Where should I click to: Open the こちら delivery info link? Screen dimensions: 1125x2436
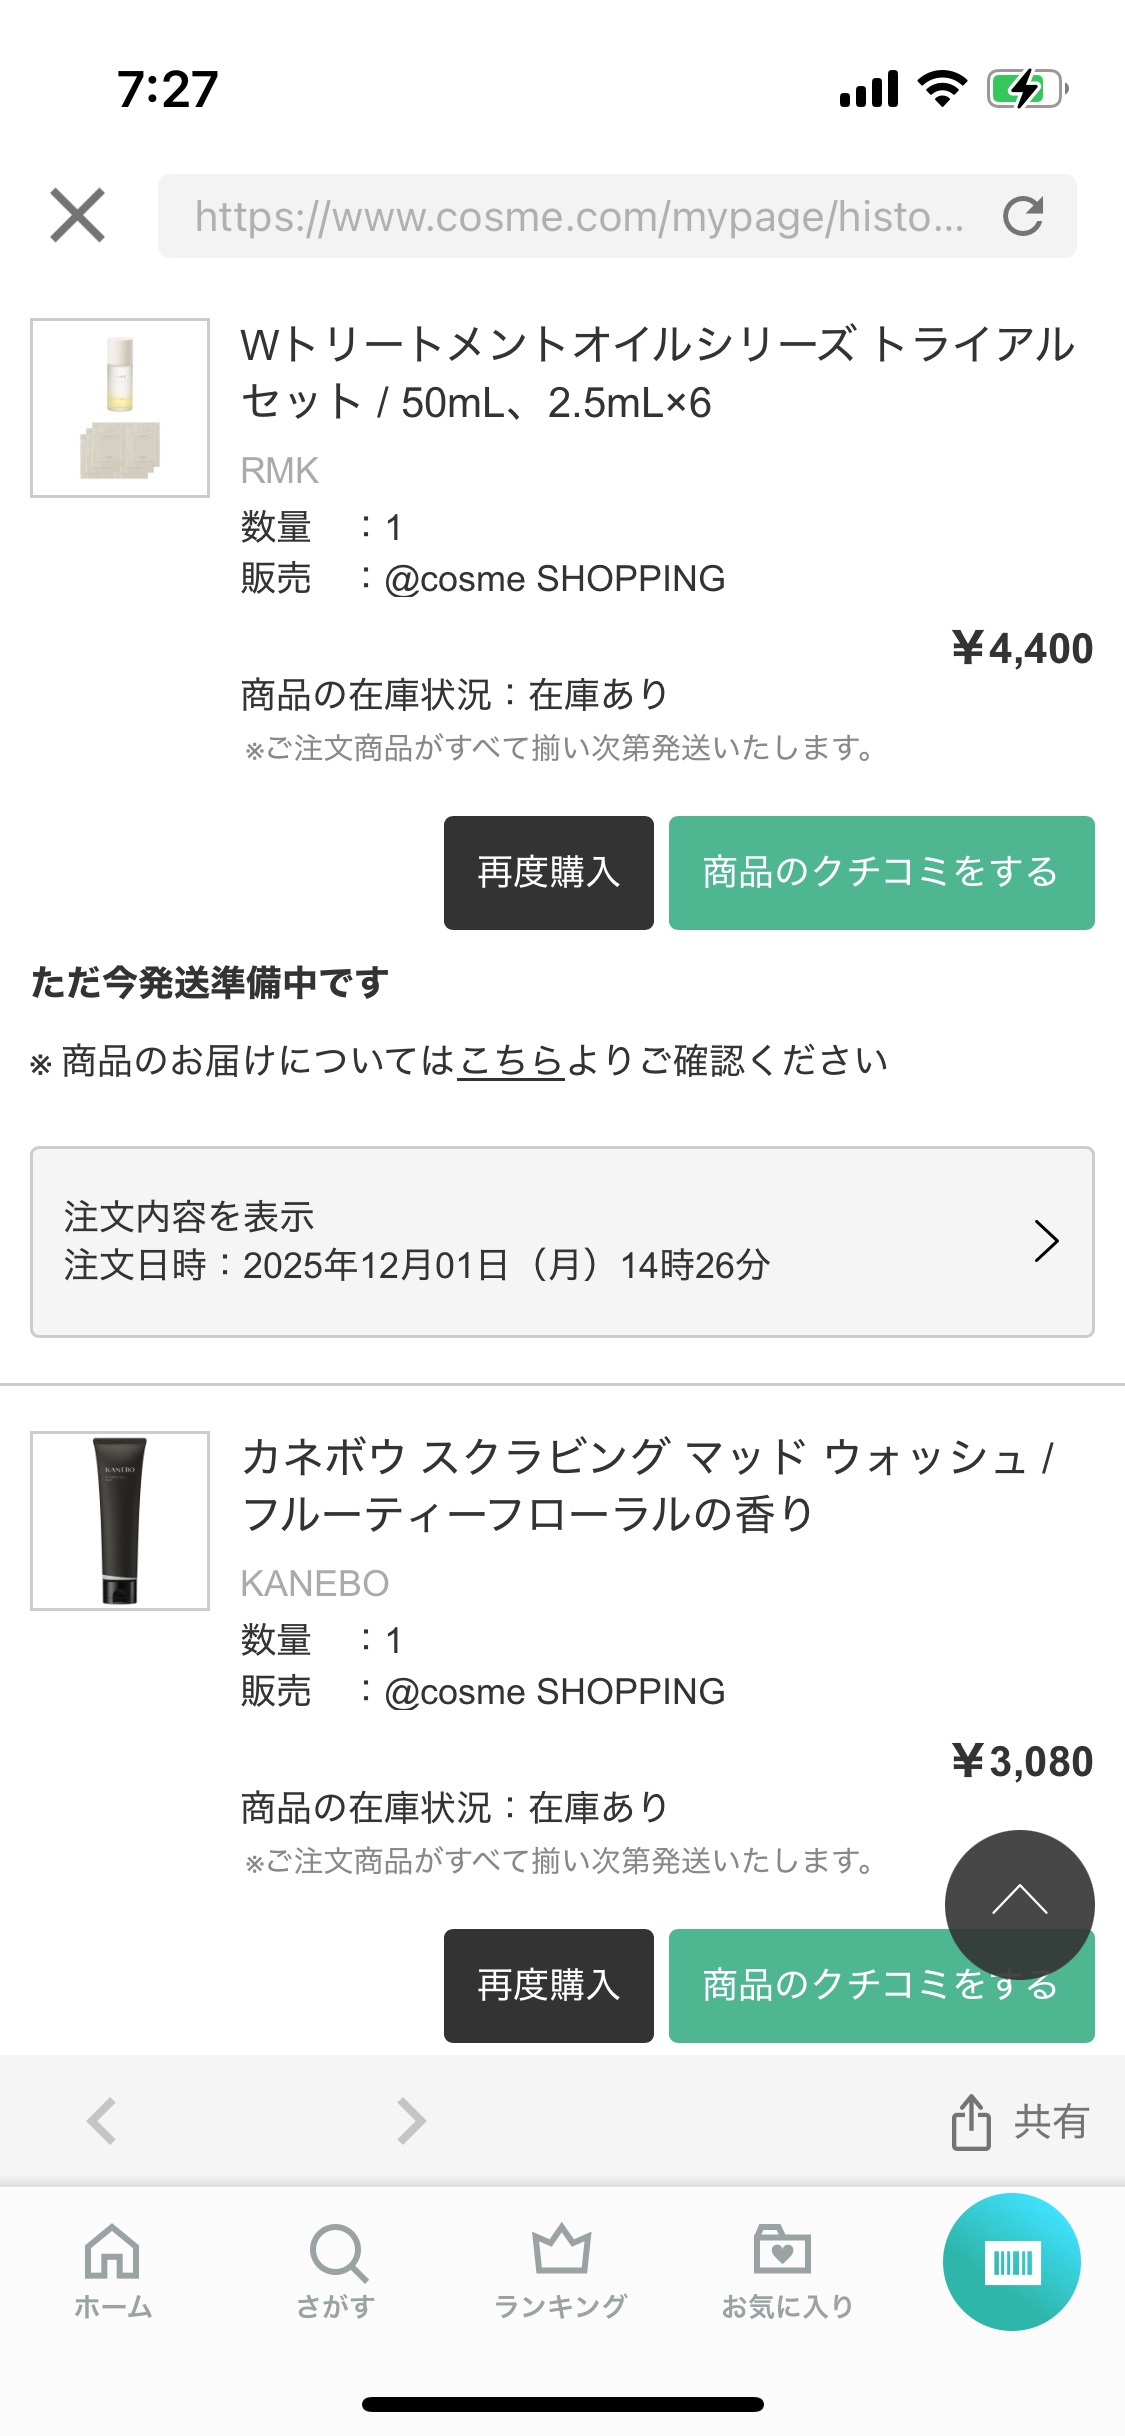click(x=511, y=1061)
